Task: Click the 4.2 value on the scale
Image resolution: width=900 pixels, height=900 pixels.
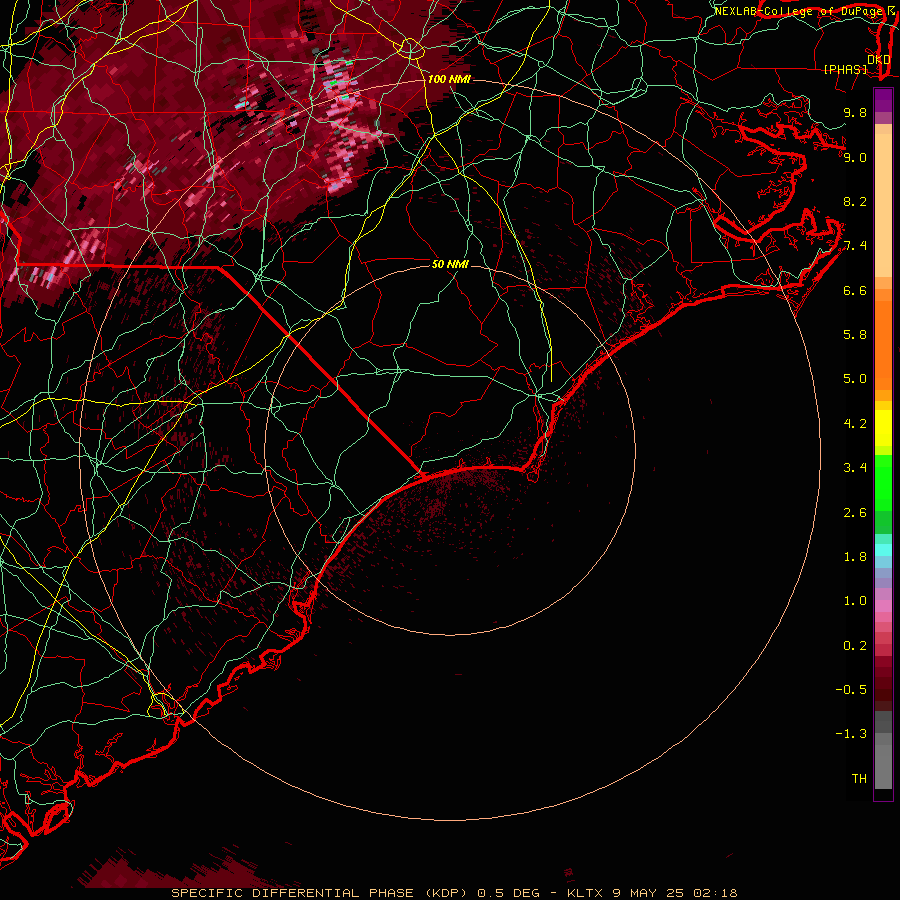Action: (x=855, y=424)
